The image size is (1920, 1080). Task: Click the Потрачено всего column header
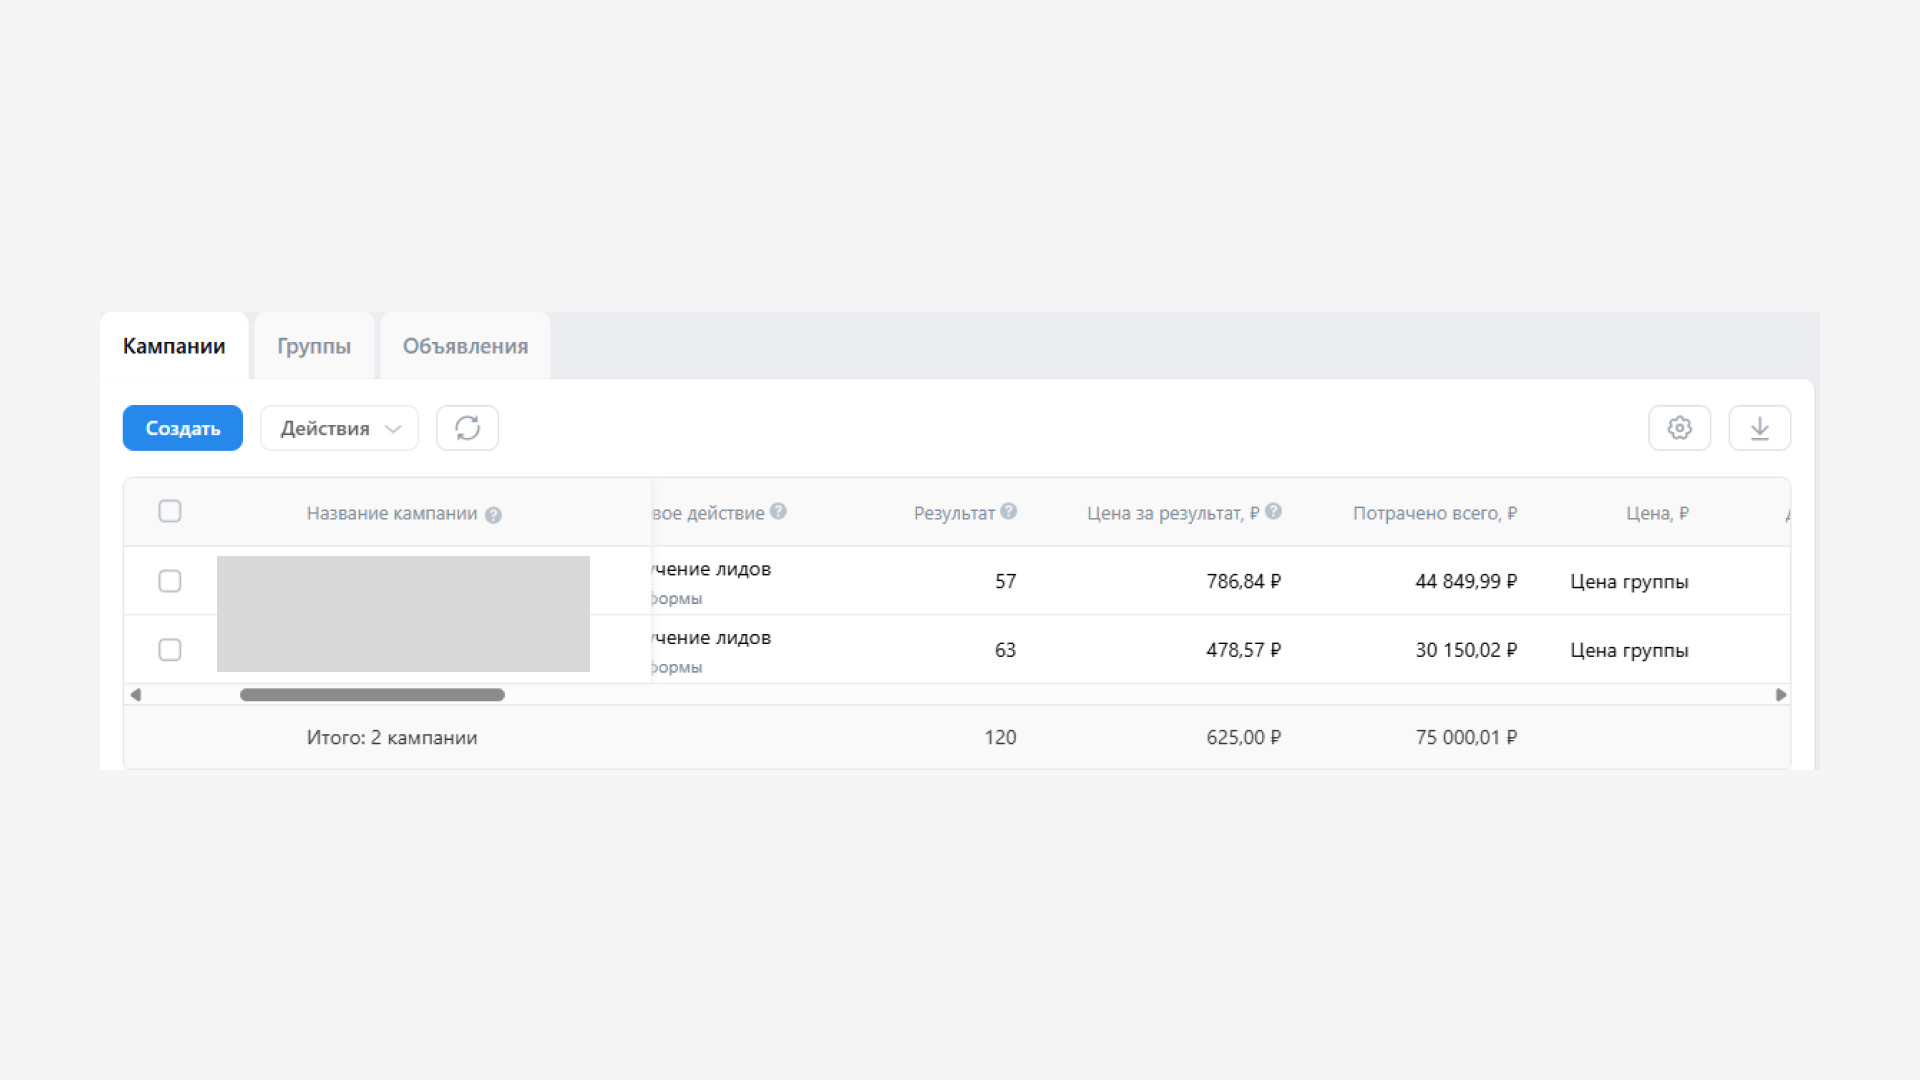click(1434, 513)
